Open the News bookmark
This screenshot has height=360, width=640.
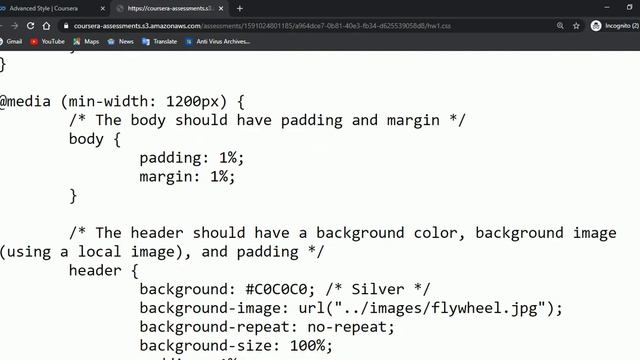(x=120, y=42)
